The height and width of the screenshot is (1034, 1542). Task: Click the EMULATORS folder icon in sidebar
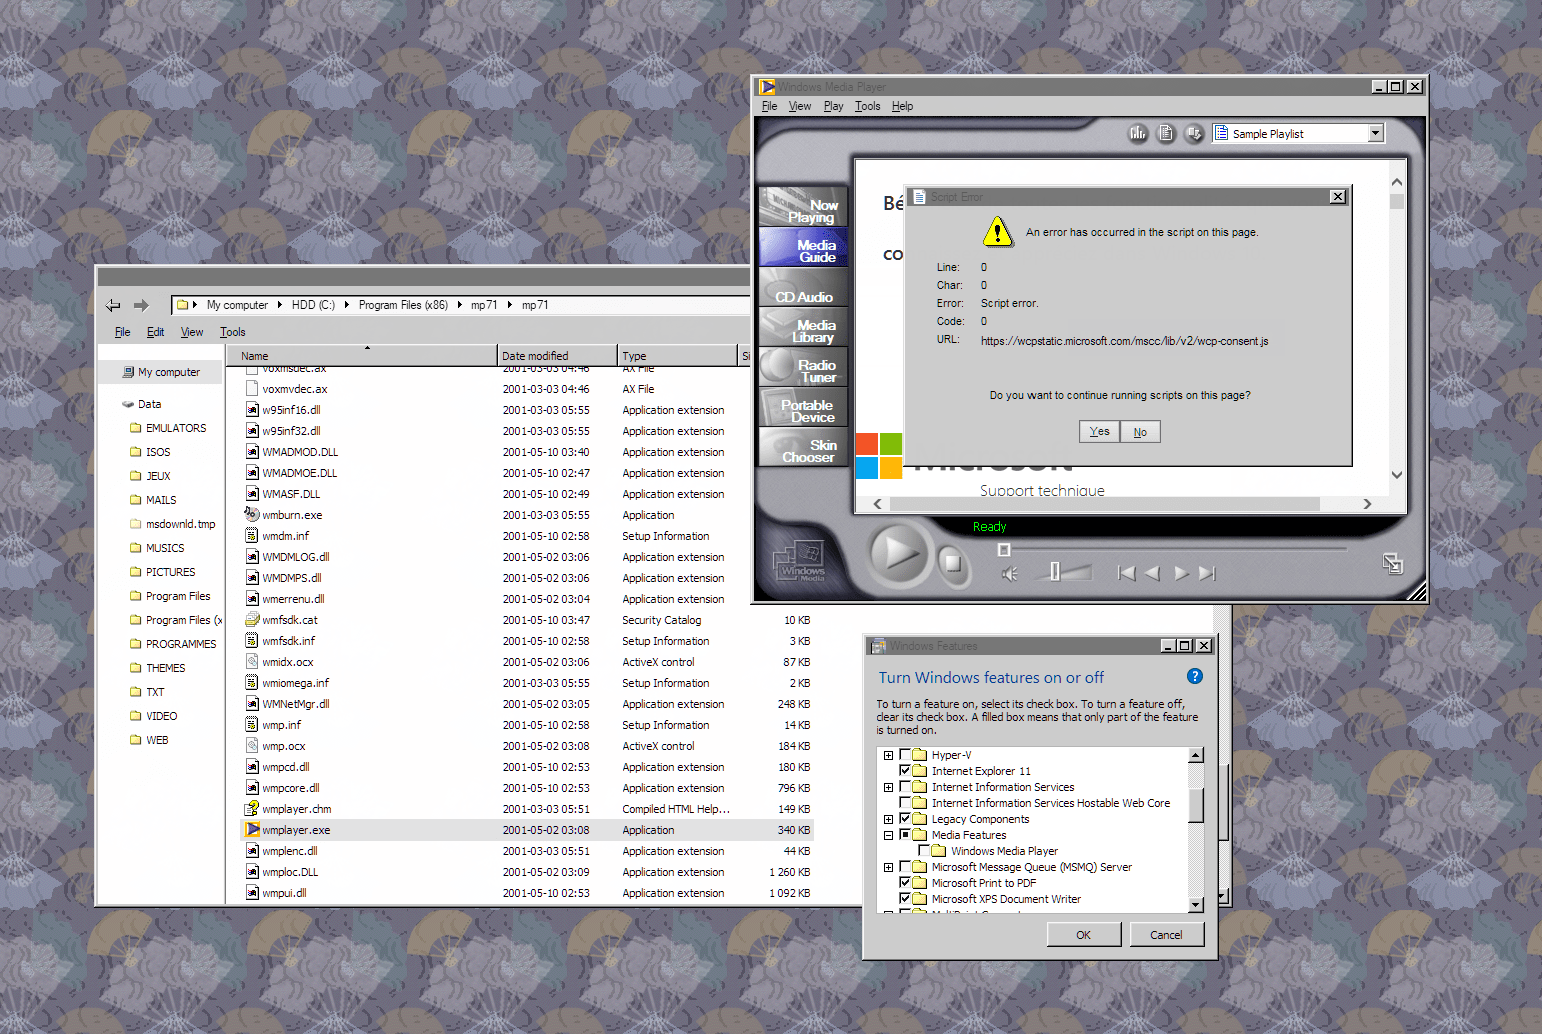(136, 428)
